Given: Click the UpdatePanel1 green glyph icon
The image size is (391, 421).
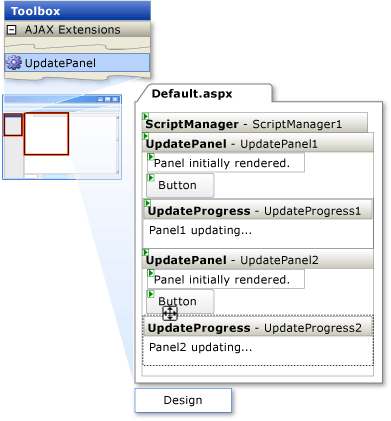Looking at the screenshot, I should [x=145, y=136].
